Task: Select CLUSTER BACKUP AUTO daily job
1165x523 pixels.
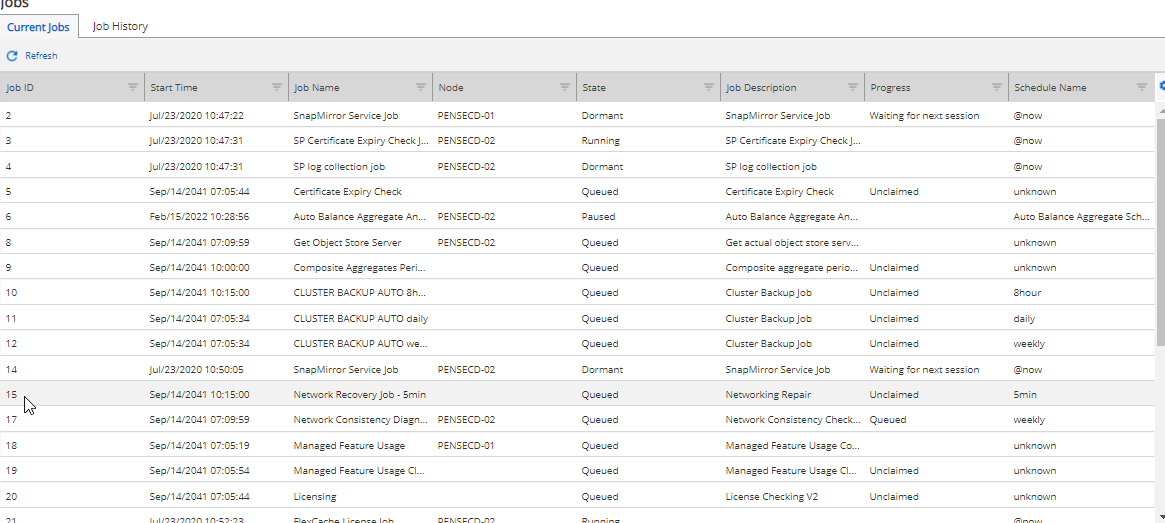Action: point(361,319)
